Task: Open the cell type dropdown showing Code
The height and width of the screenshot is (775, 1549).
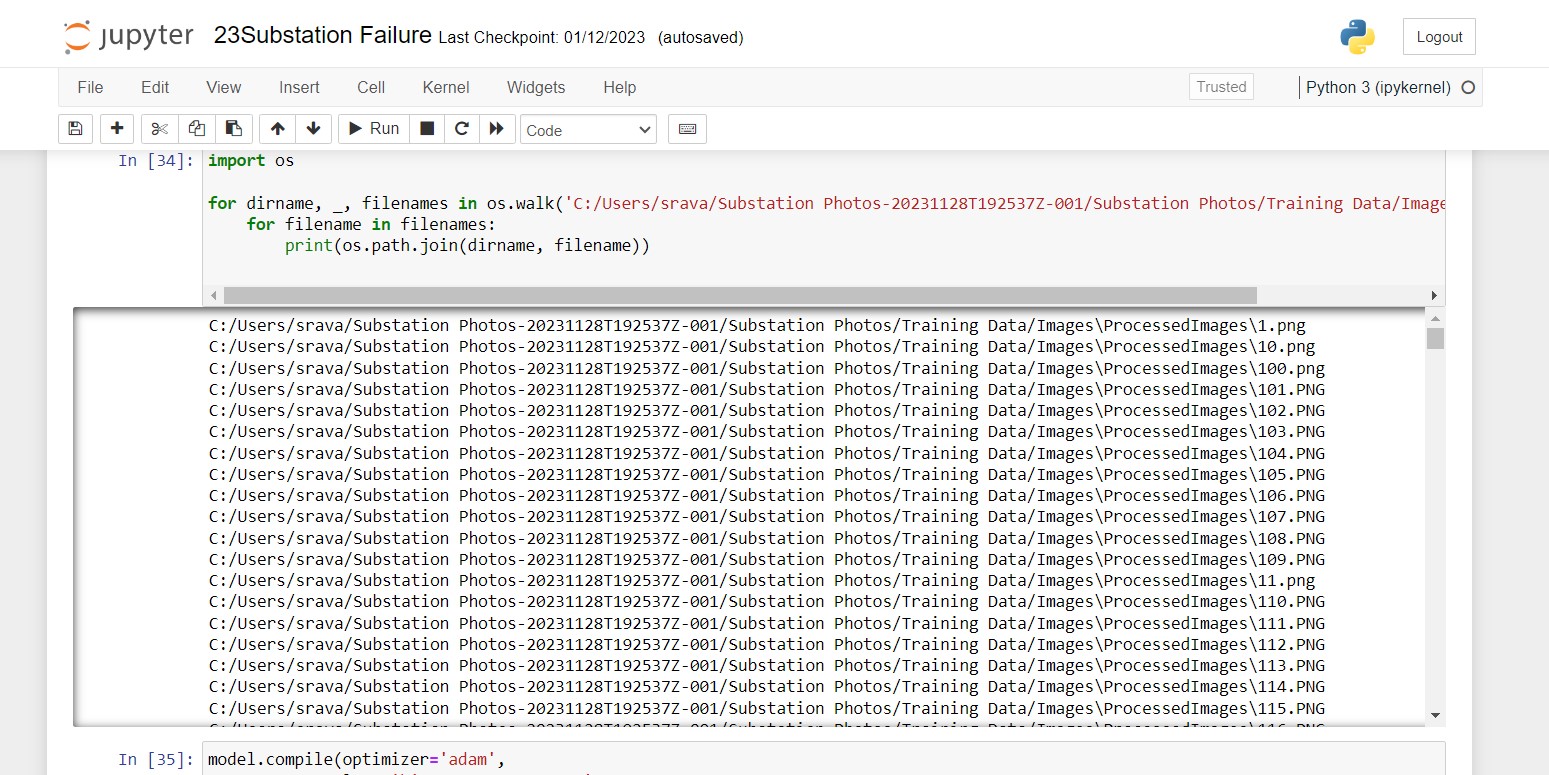Action: 588,129
